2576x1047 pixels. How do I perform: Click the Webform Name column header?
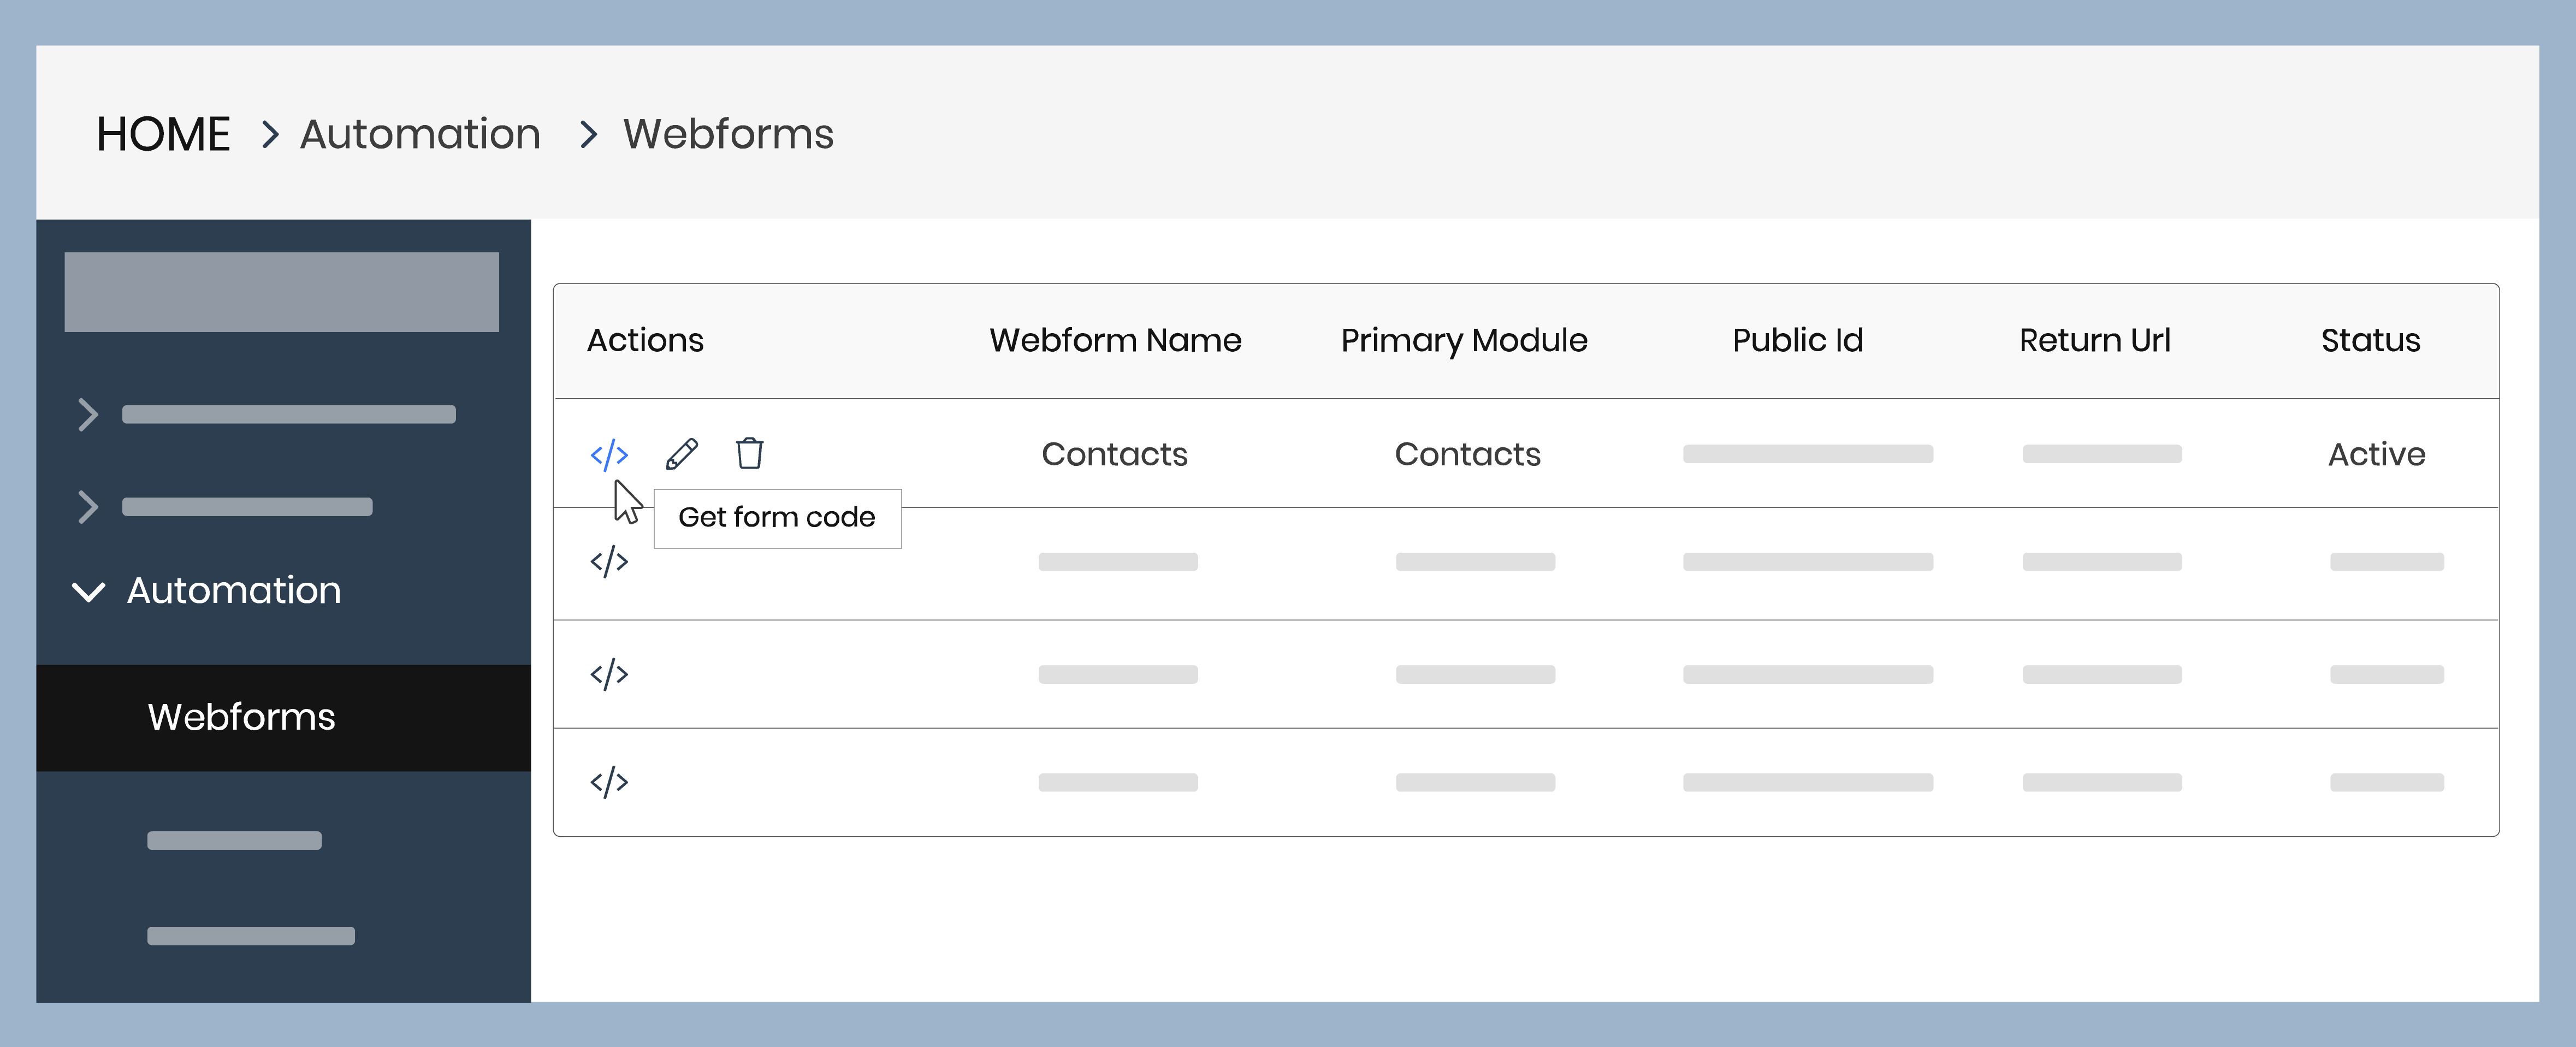pos(1115,340)
